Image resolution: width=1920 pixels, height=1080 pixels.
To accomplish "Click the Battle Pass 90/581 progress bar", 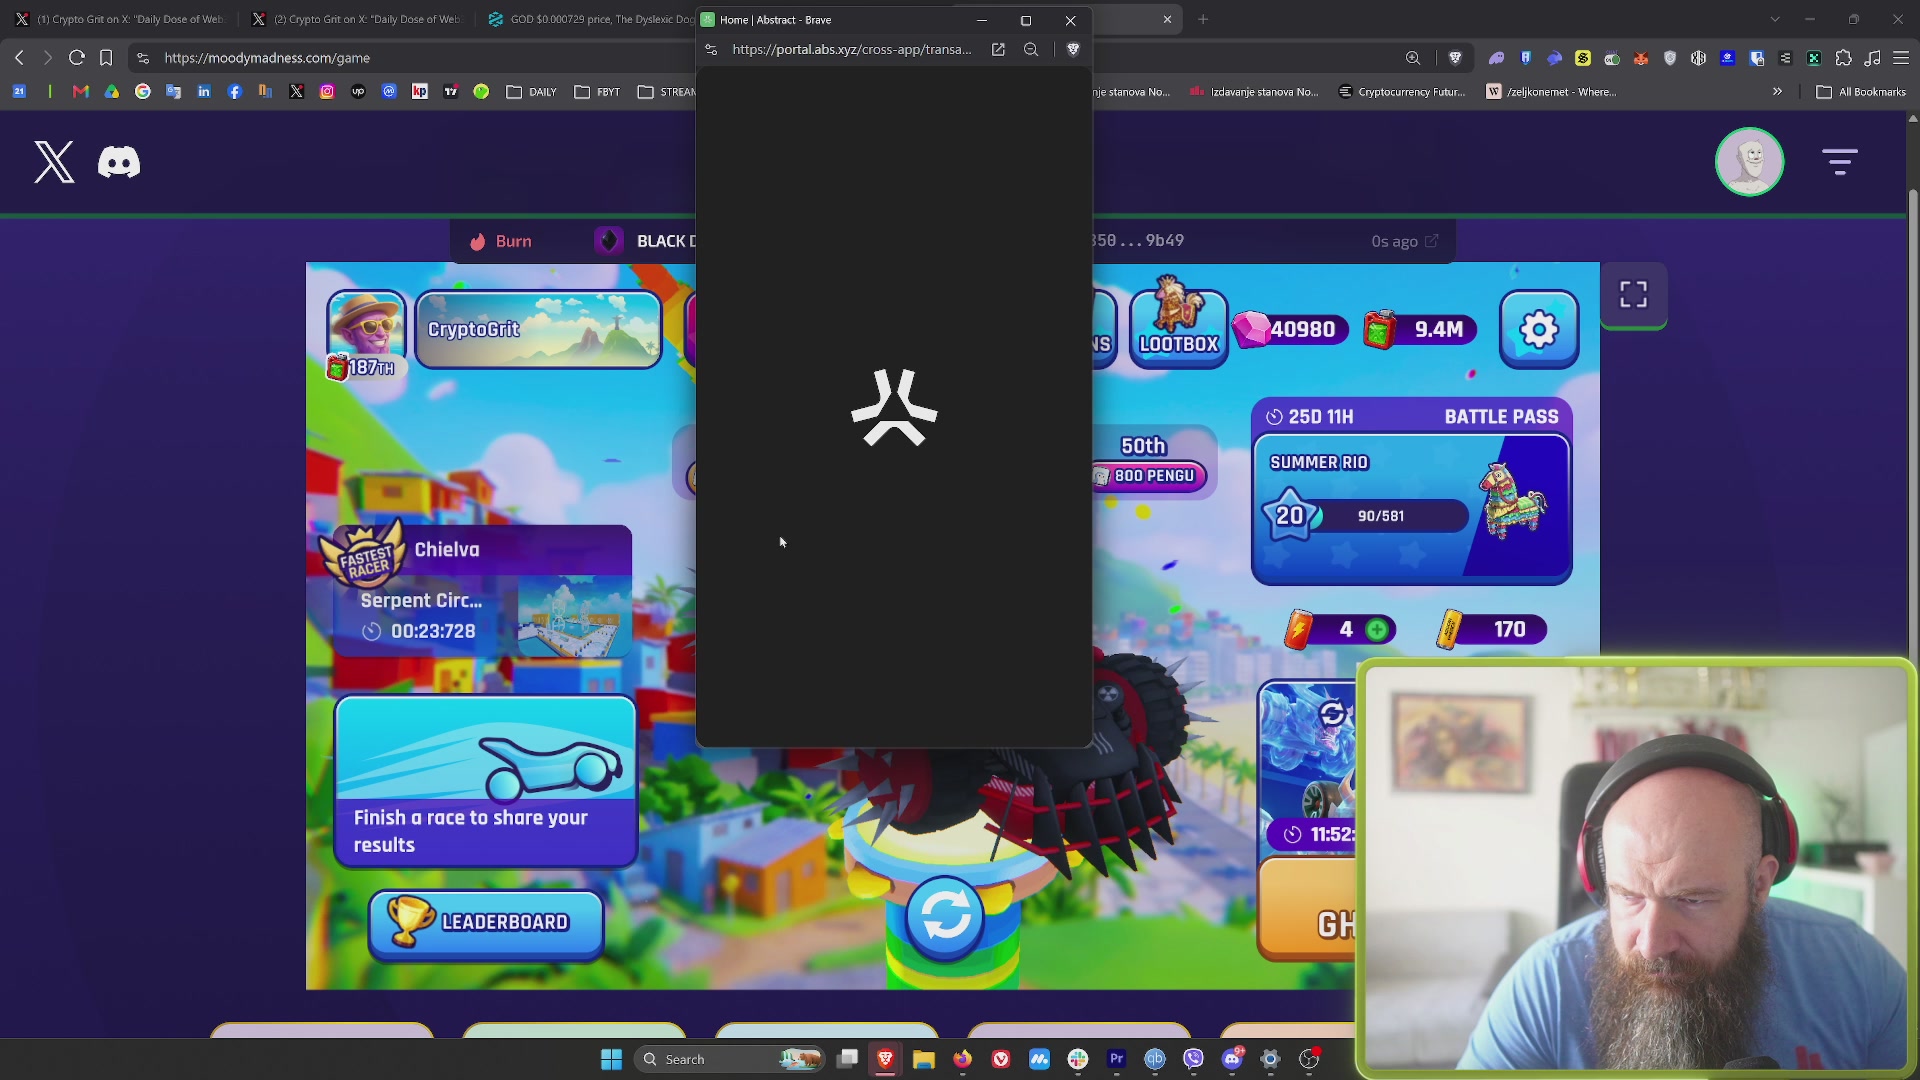I will 1380,516.
